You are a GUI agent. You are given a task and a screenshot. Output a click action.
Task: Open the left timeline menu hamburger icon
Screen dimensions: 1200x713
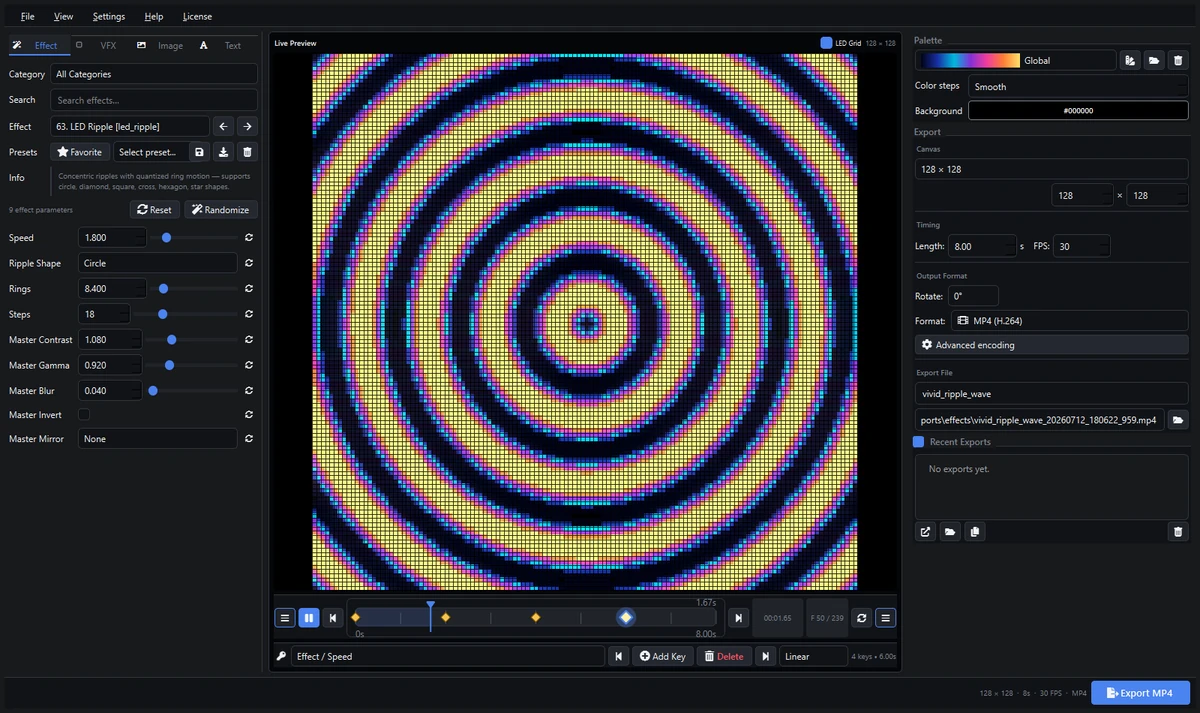(x=285, y=618)
